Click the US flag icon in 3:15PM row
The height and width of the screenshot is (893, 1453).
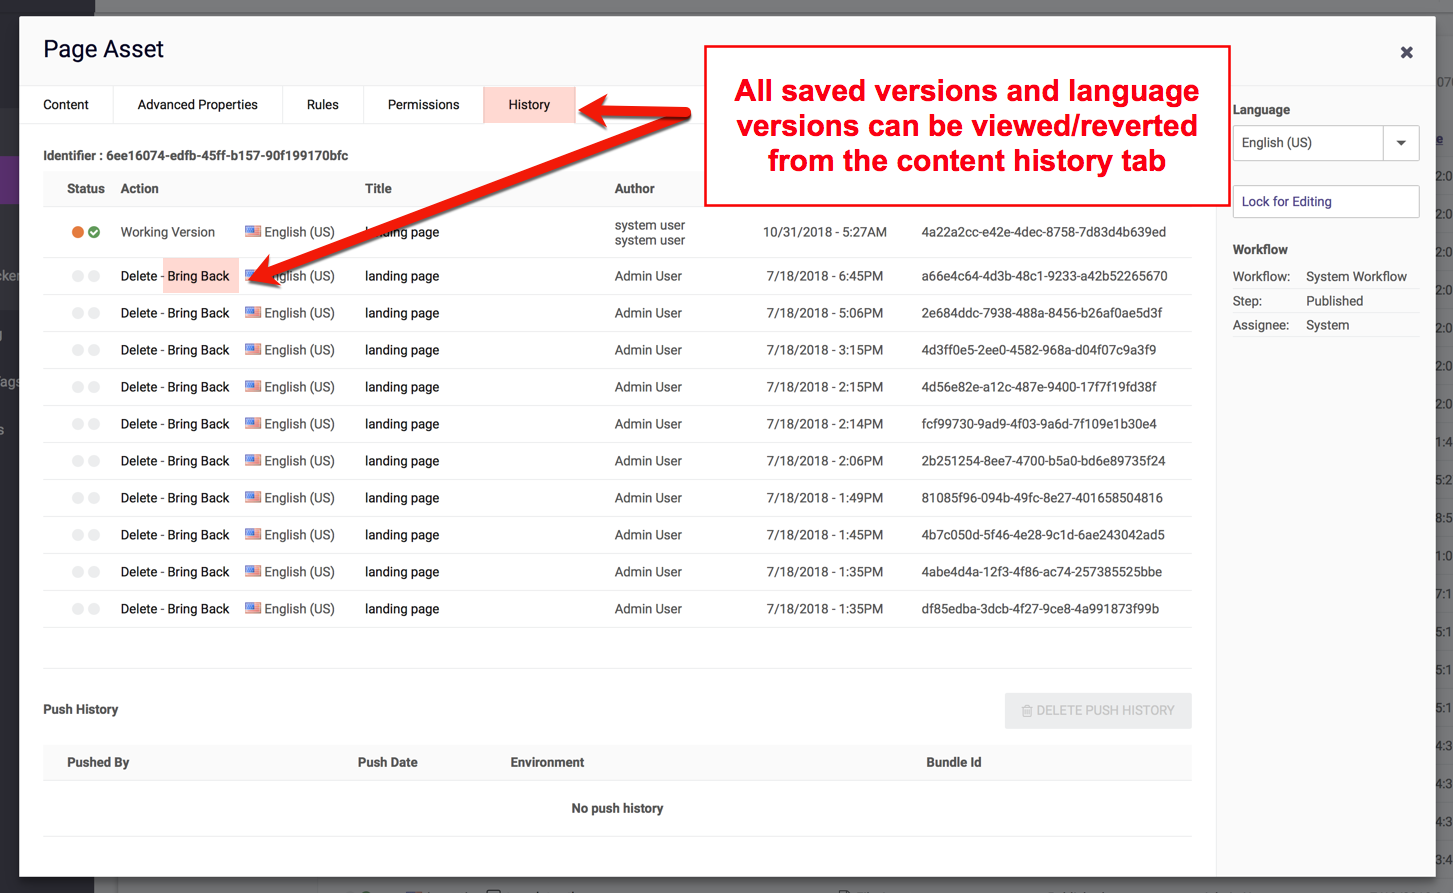(x=253, y=349)
